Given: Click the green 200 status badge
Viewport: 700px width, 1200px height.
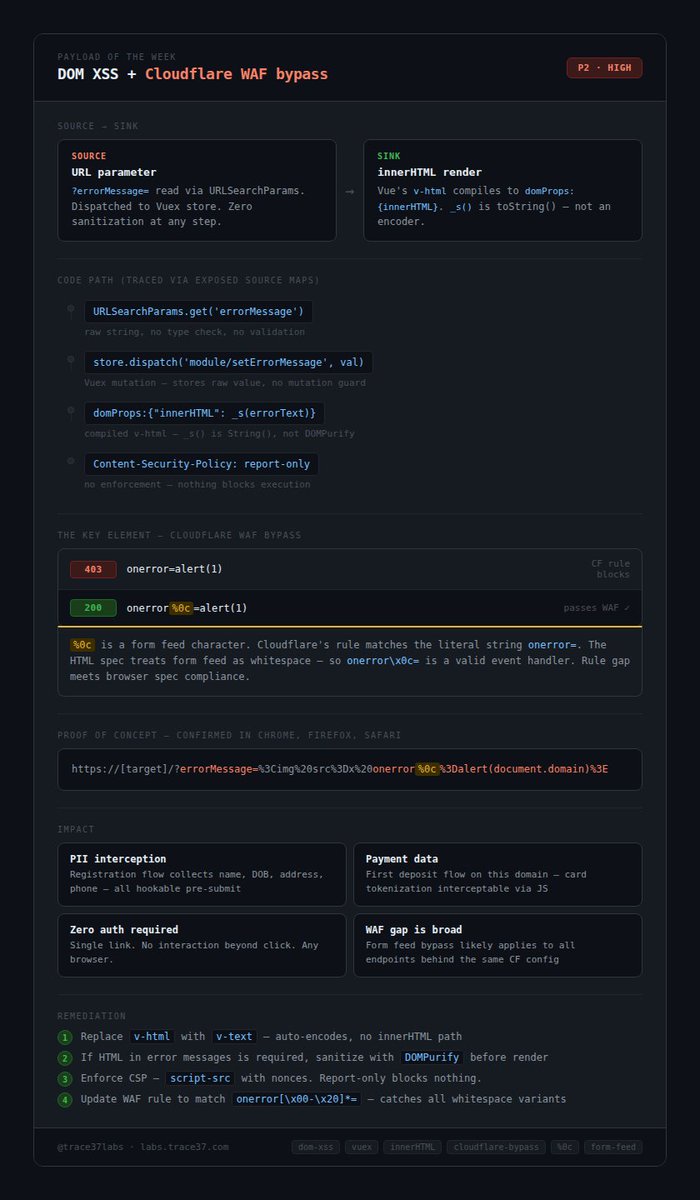Looking at the screenshot, I should 93,608.
